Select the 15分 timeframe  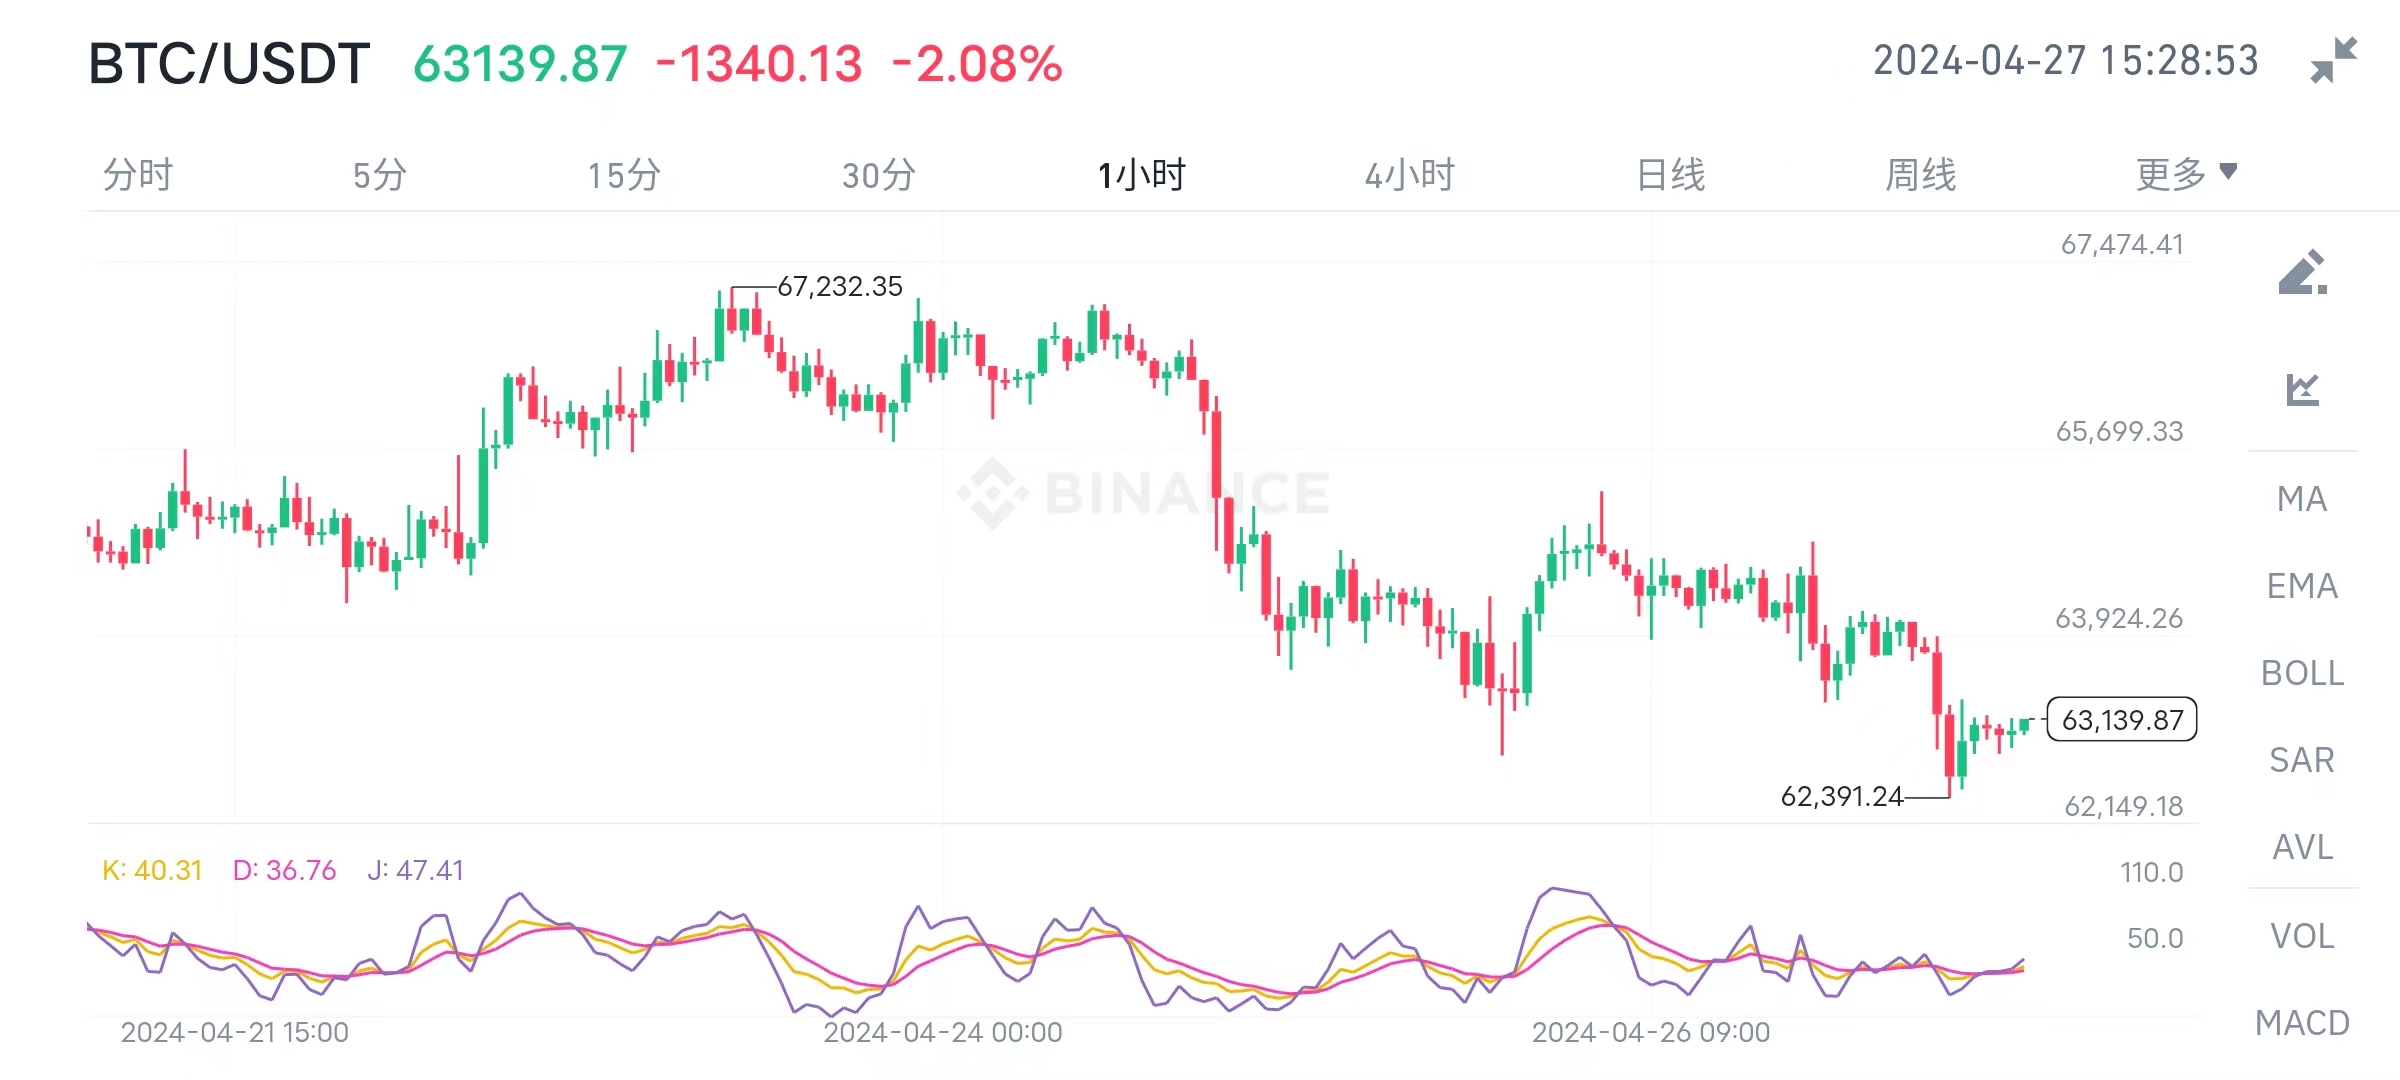(x=622, y=173)
